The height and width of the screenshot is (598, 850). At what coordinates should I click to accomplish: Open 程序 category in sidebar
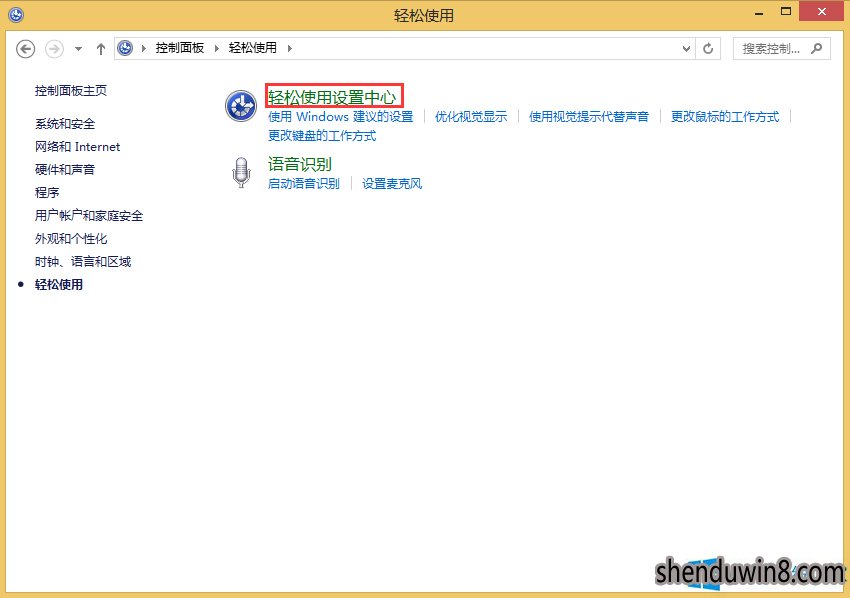[47, 192]
